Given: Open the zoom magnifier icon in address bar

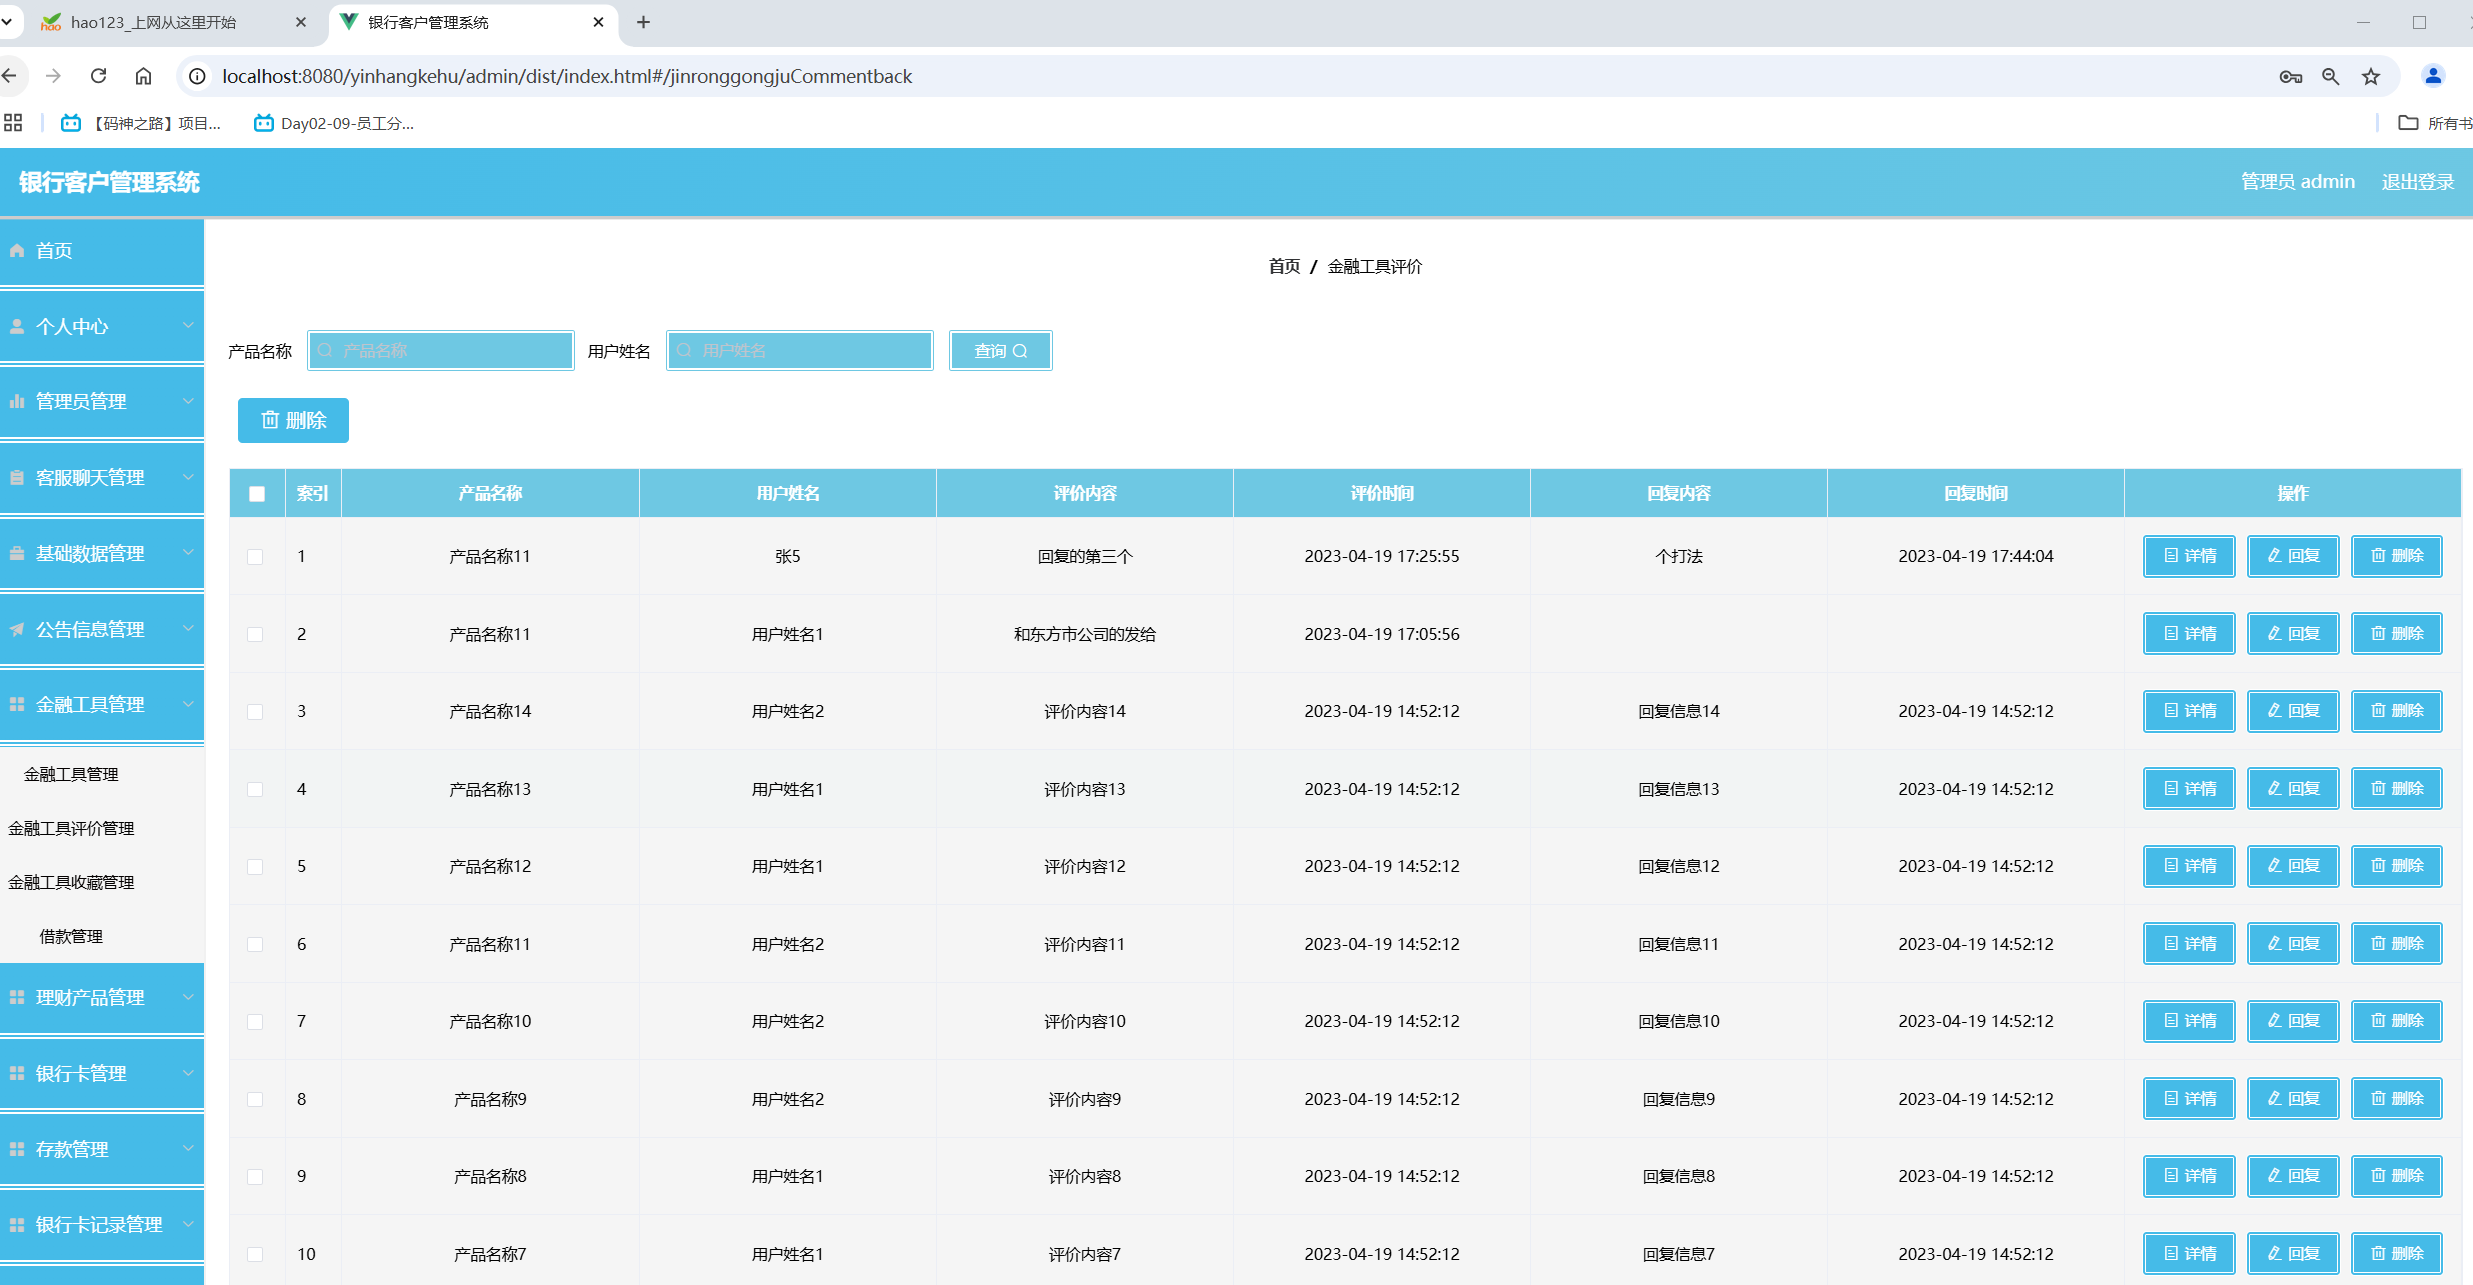Looking at the screenshot, I should coord(2331,76).
